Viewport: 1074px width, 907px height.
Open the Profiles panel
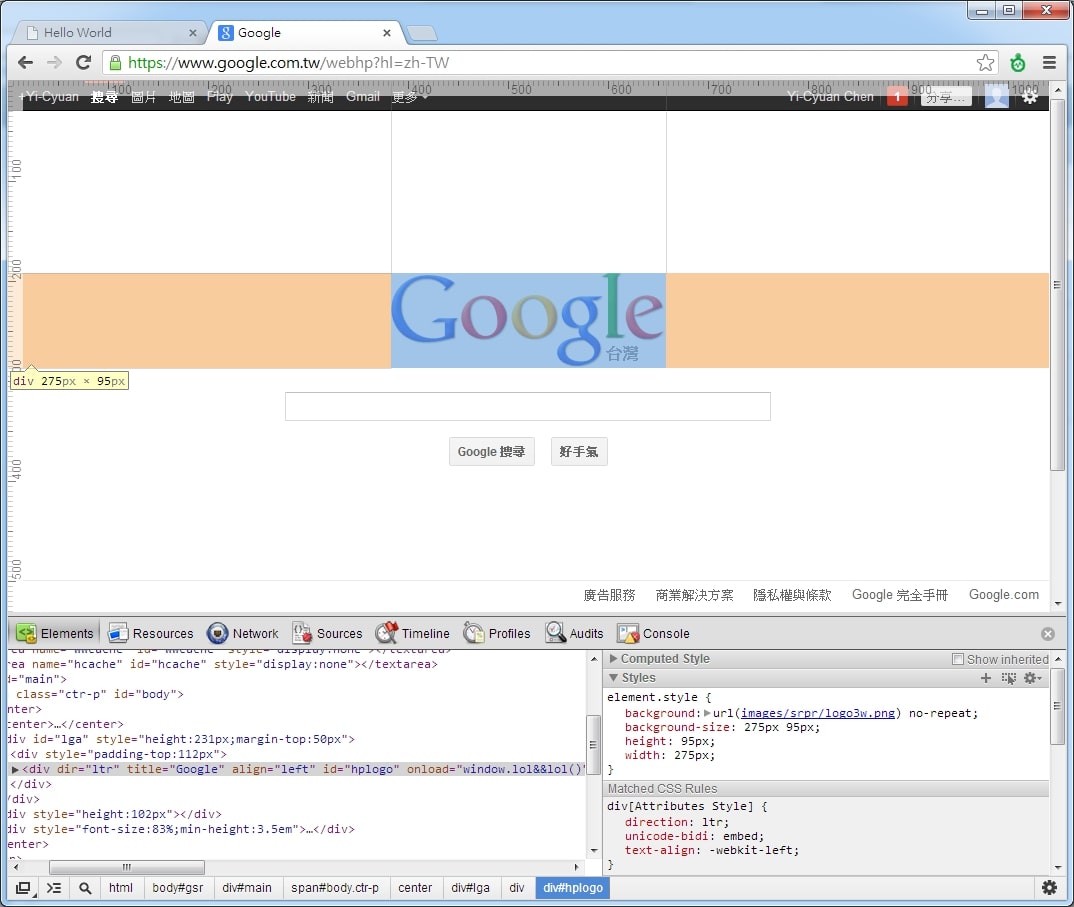pos(497,633)
